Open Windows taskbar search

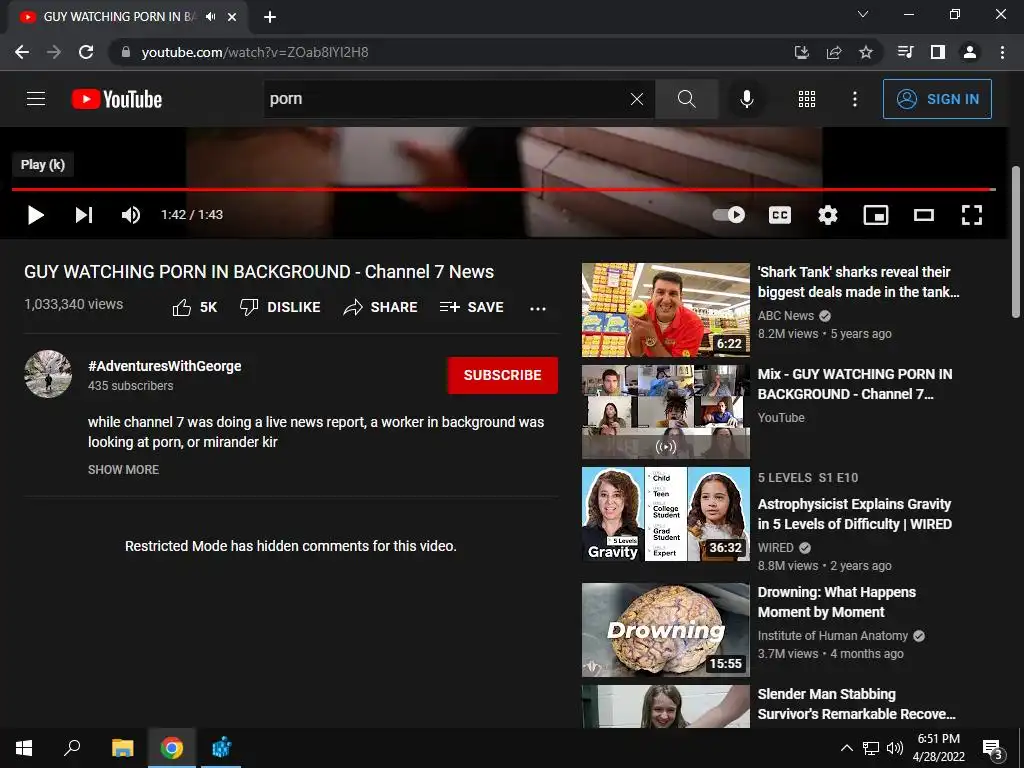(72, 748)
